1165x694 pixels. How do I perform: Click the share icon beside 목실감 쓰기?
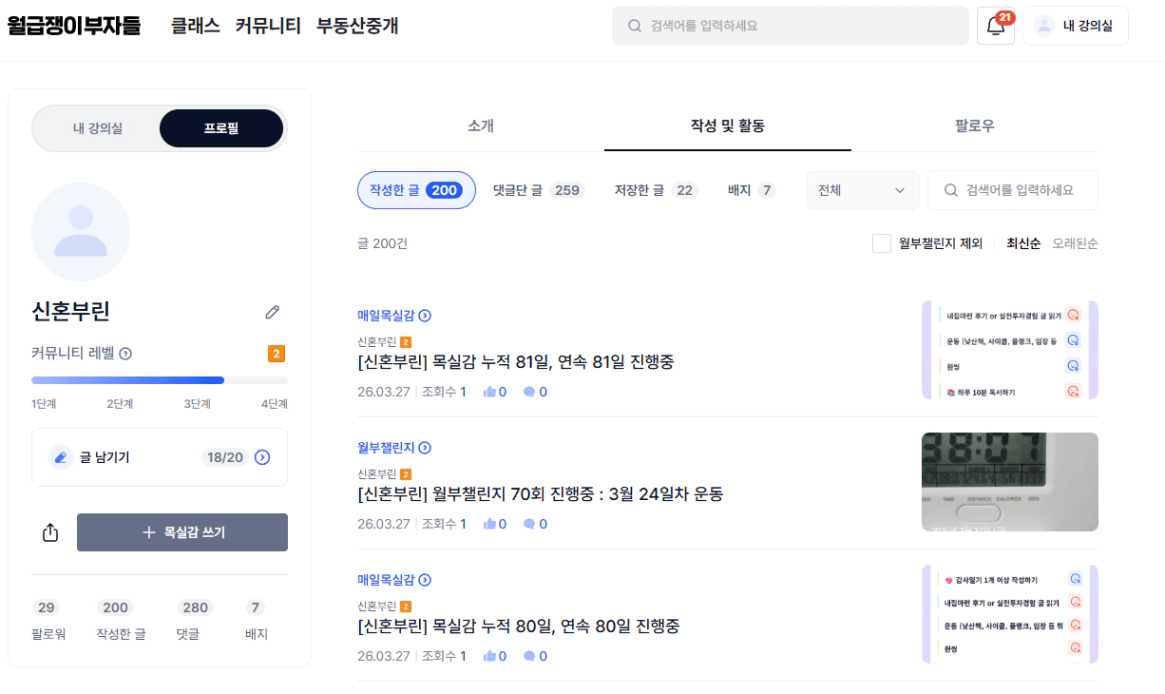click(51, 533)
